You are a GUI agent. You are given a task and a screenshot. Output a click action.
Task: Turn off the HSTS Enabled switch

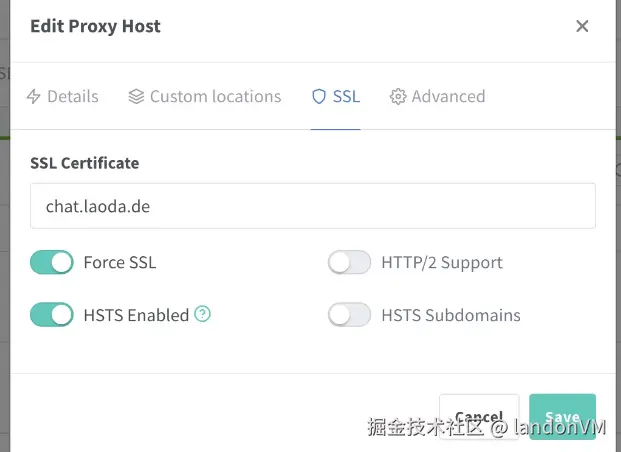(52, 315)
